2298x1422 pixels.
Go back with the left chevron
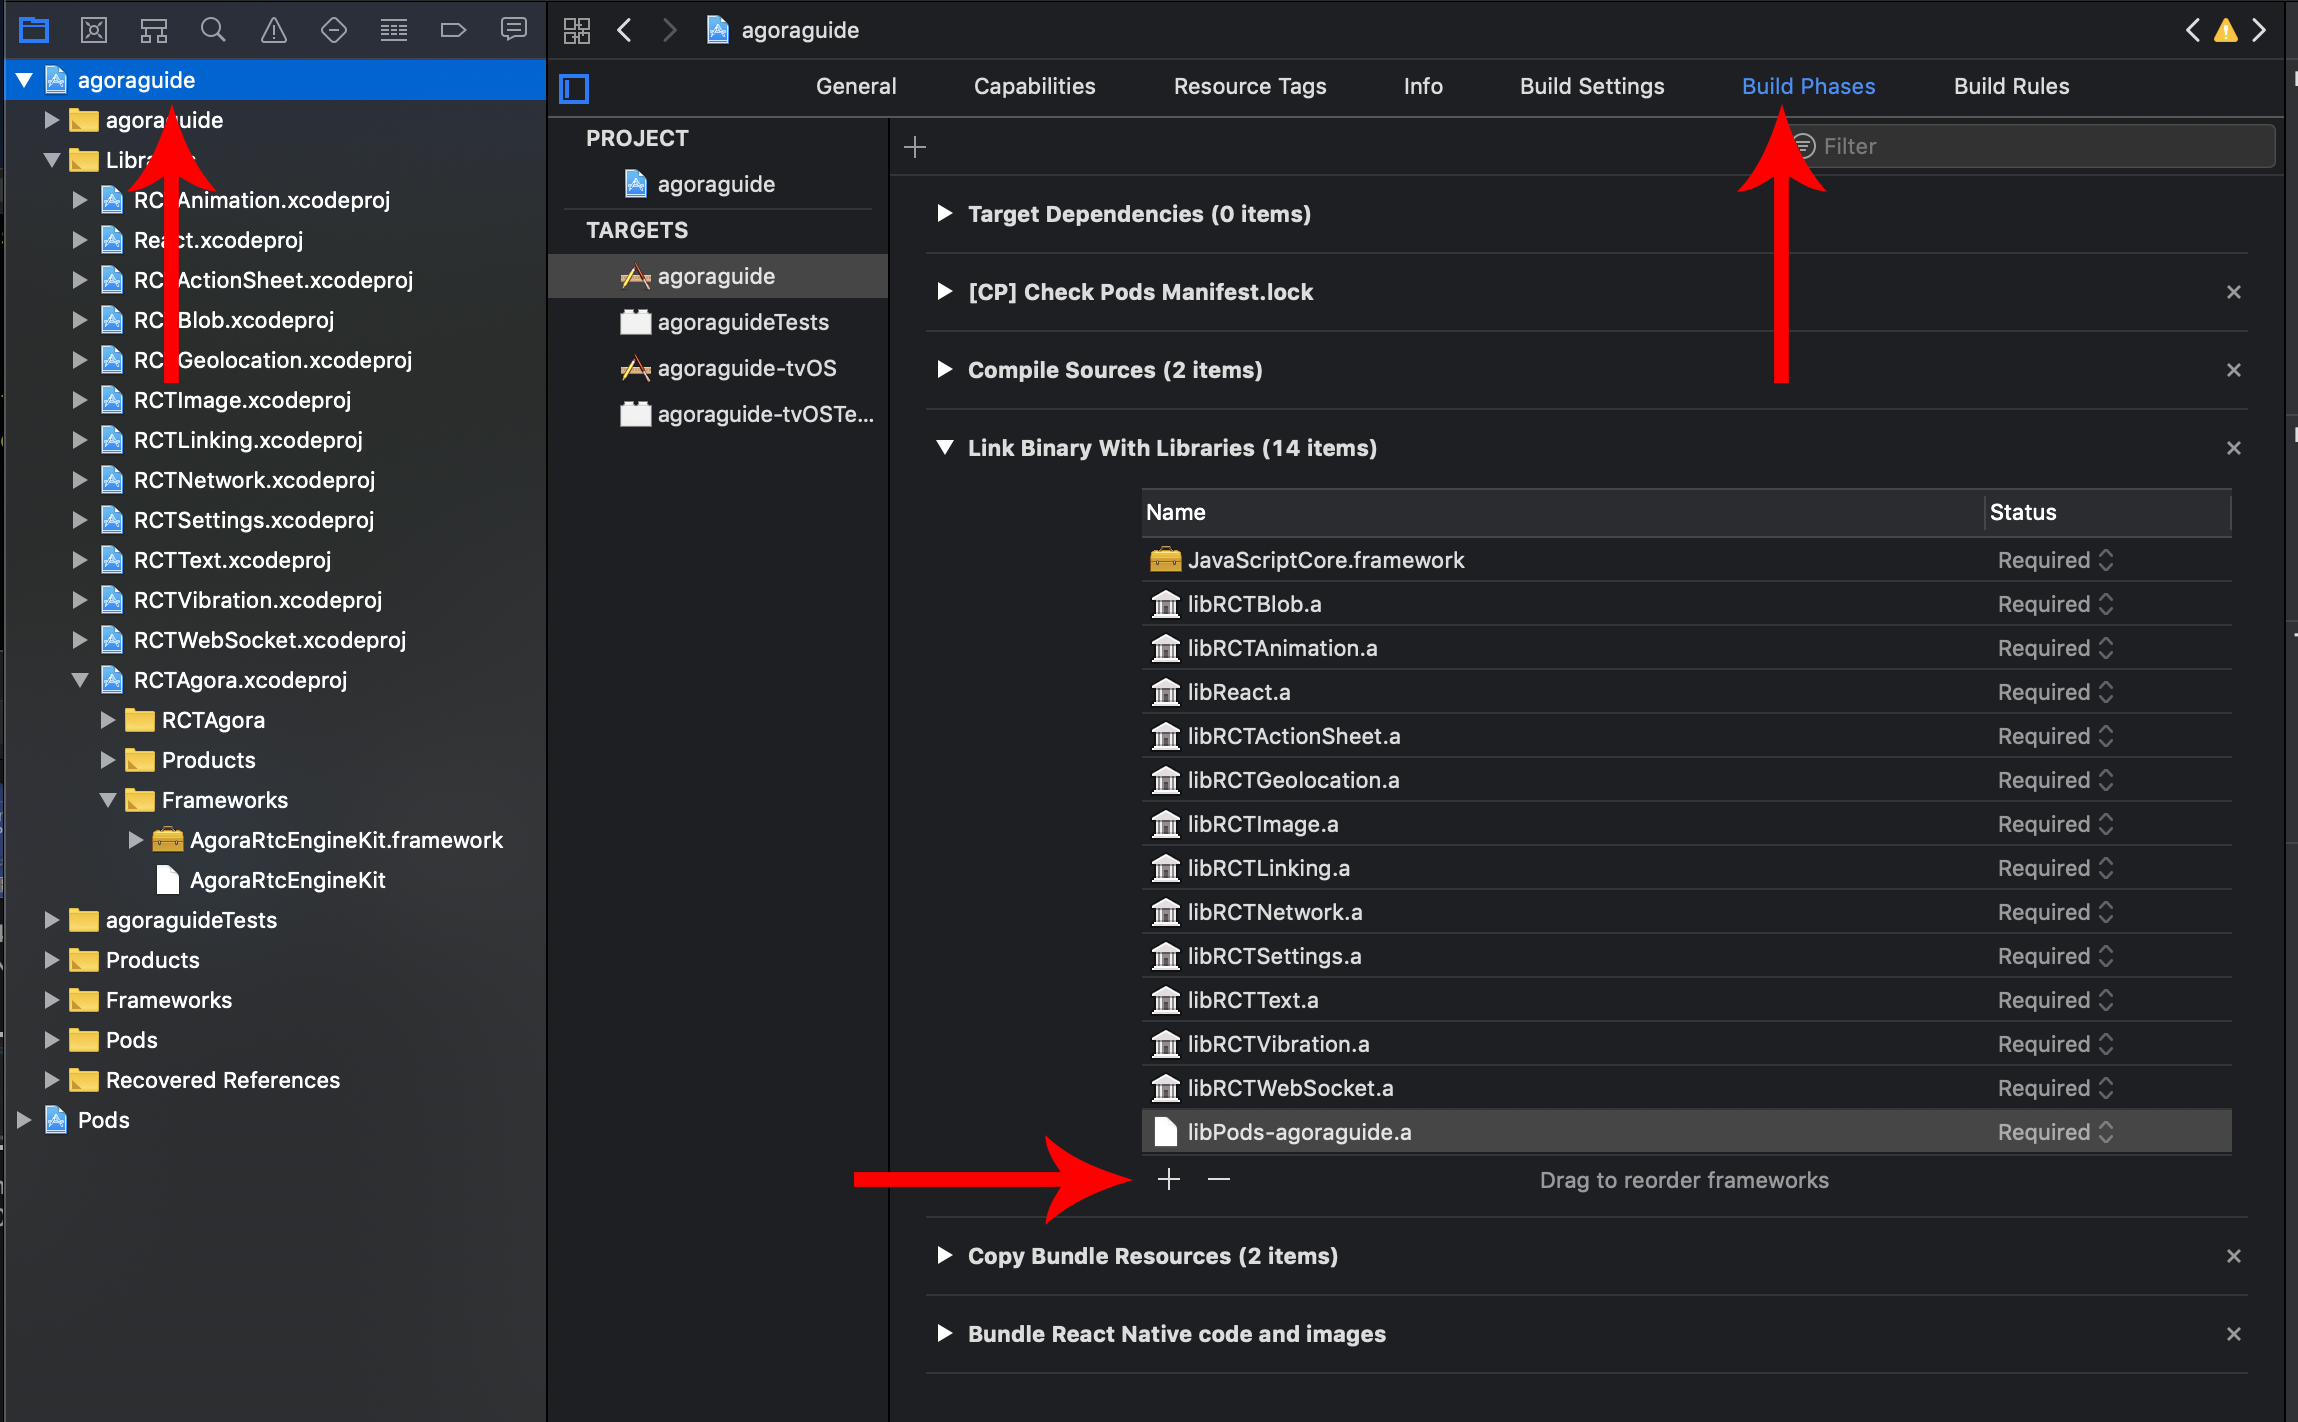point(625,30)
